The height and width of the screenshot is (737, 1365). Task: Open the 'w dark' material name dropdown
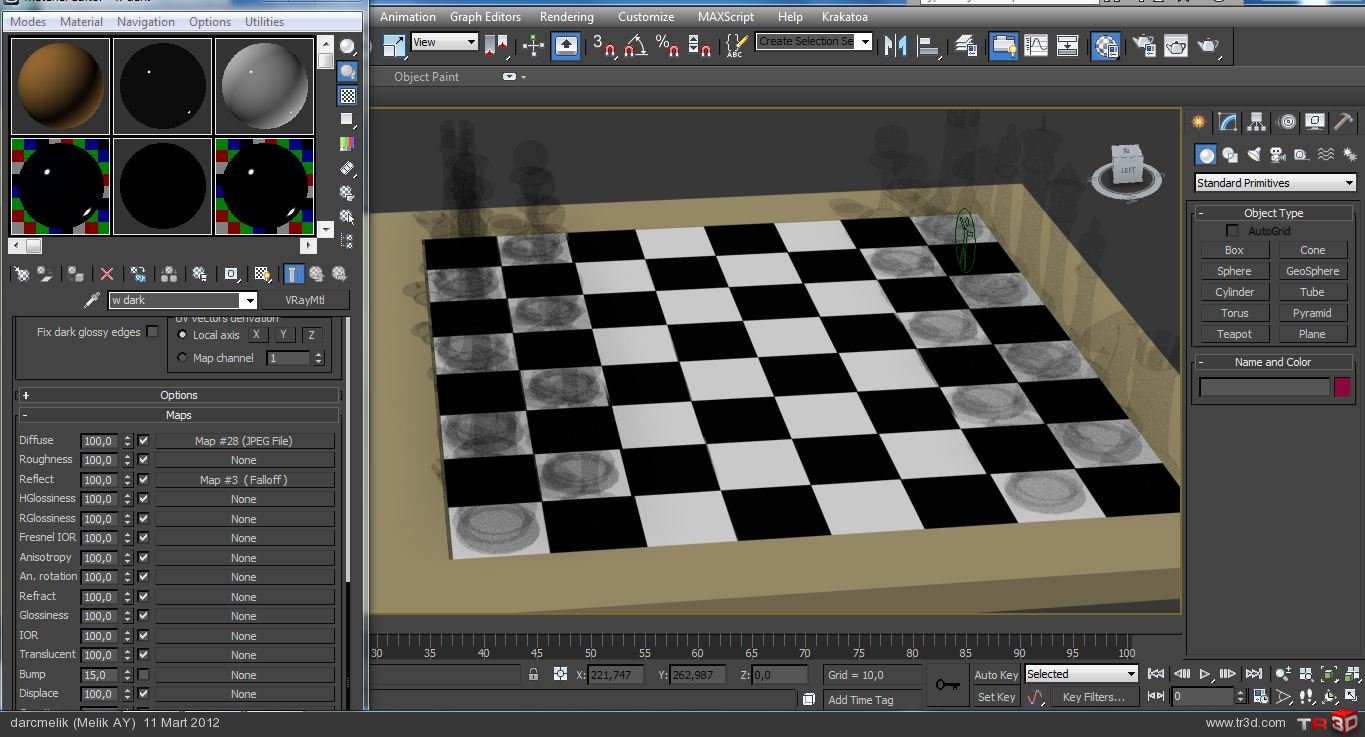(x=248, y=300)
